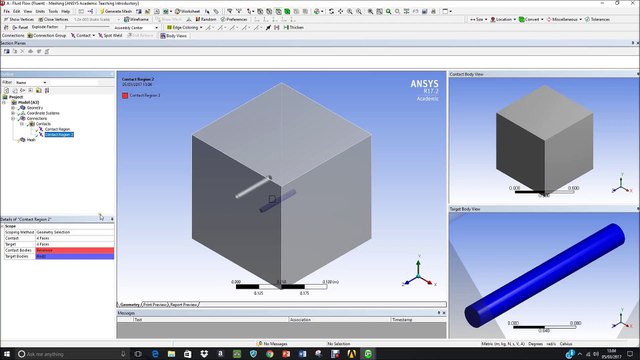Expand the Coordinate Systems tree node
Screen dimensions: 640x360
[13, 113]
